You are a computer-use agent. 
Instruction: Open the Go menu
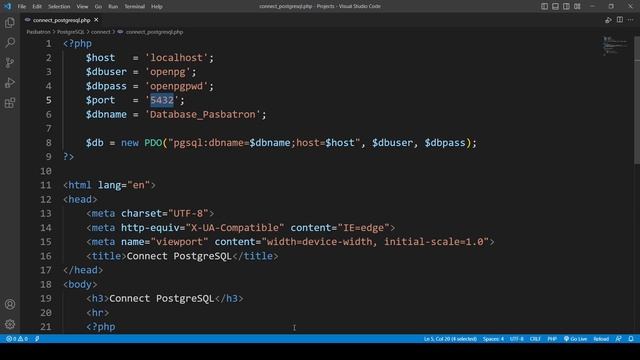[x=98, y=7]
